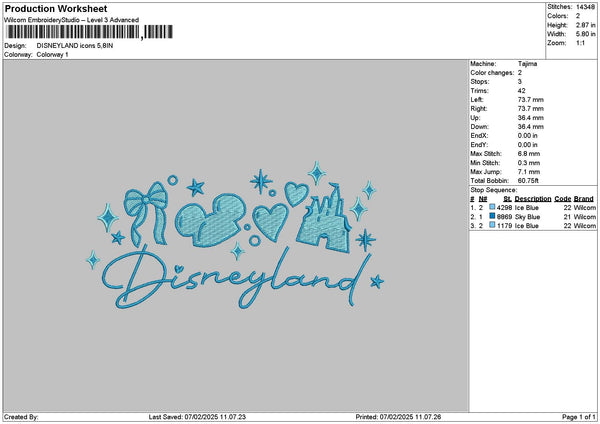Click the EndY value 0.00 in

tap(528, 145)
